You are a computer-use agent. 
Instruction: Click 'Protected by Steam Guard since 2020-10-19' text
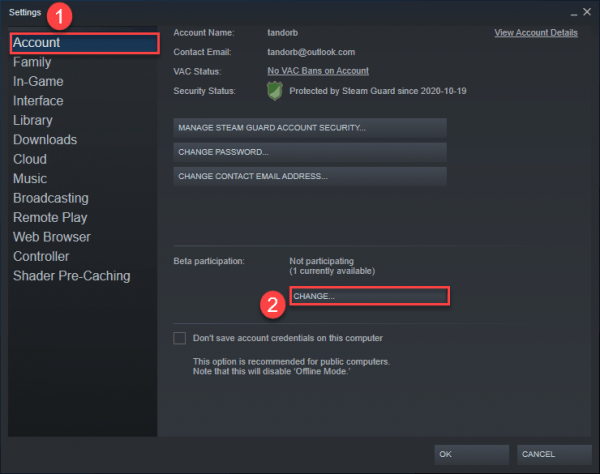click(x=378, y=91)
